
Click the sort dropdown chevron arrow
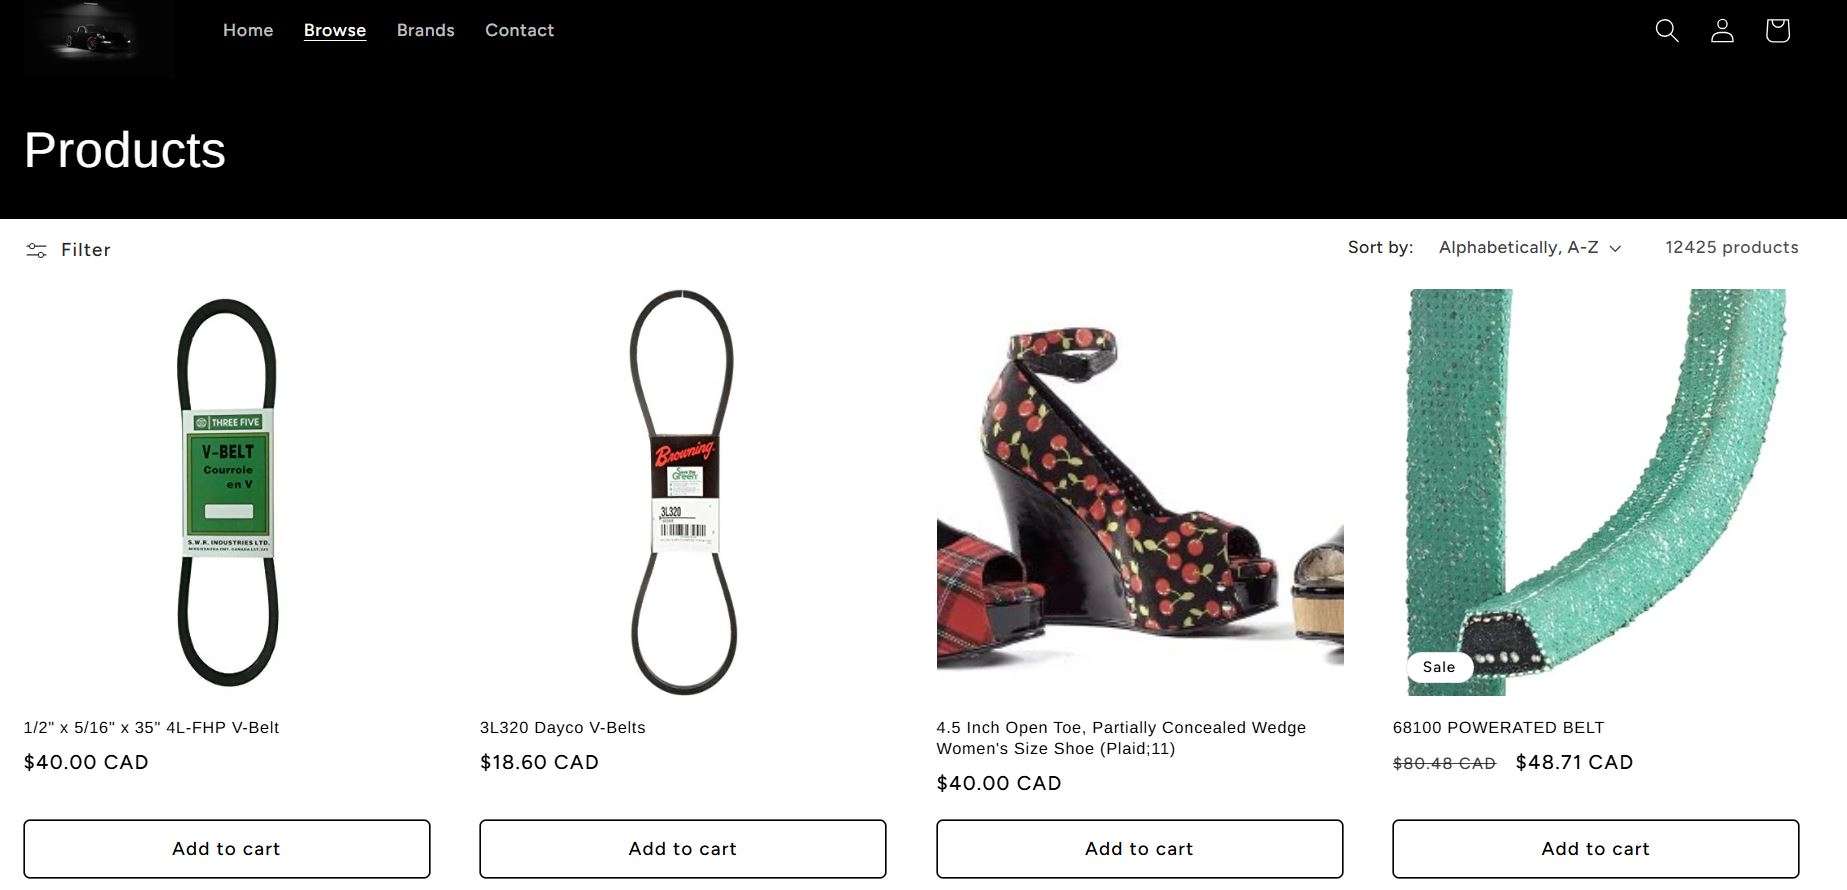(x=1615, y=249)
